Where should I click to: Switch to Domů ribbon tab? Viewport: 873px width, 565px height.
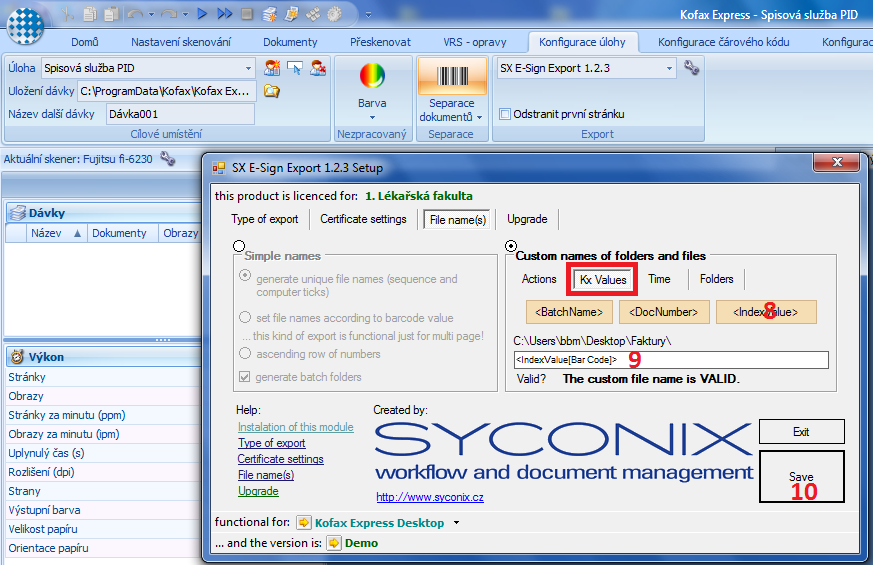coord(85,42)
